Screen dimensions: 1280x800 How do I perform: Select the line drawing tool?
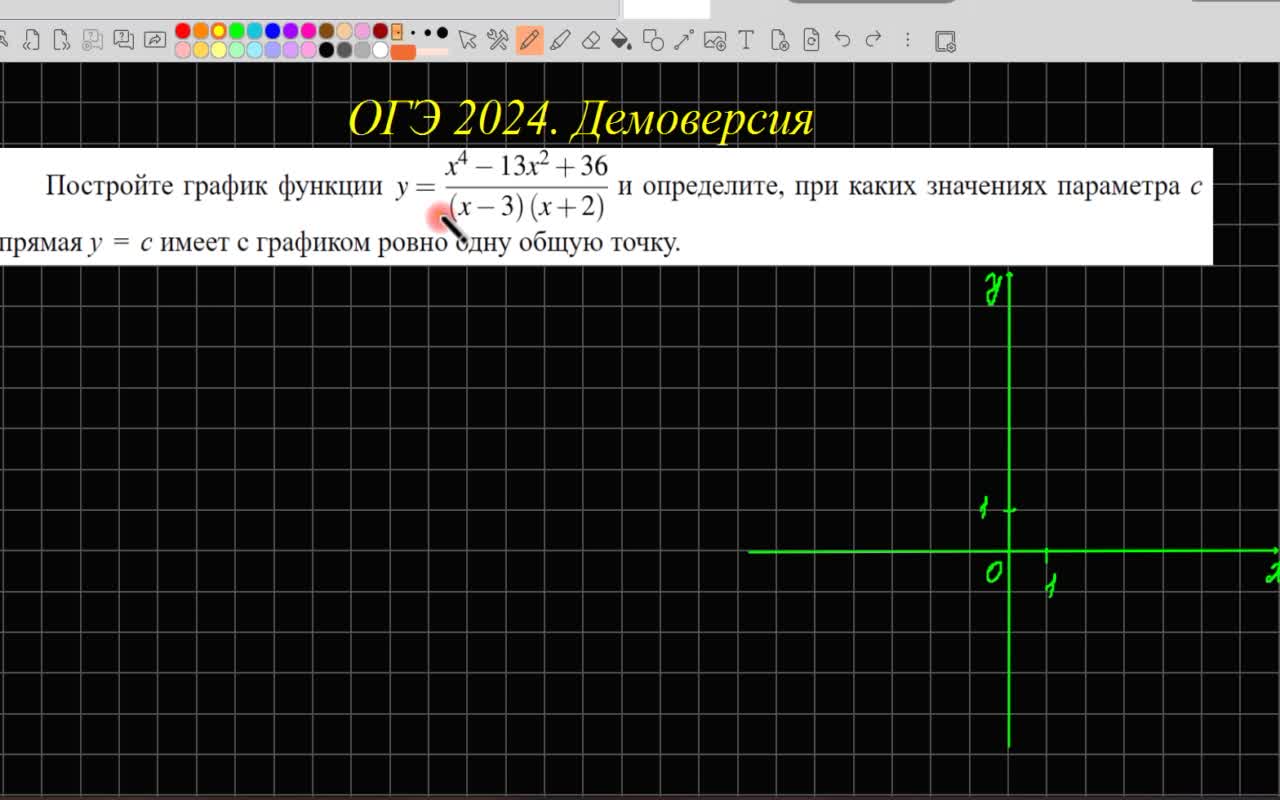coord(684,40)
